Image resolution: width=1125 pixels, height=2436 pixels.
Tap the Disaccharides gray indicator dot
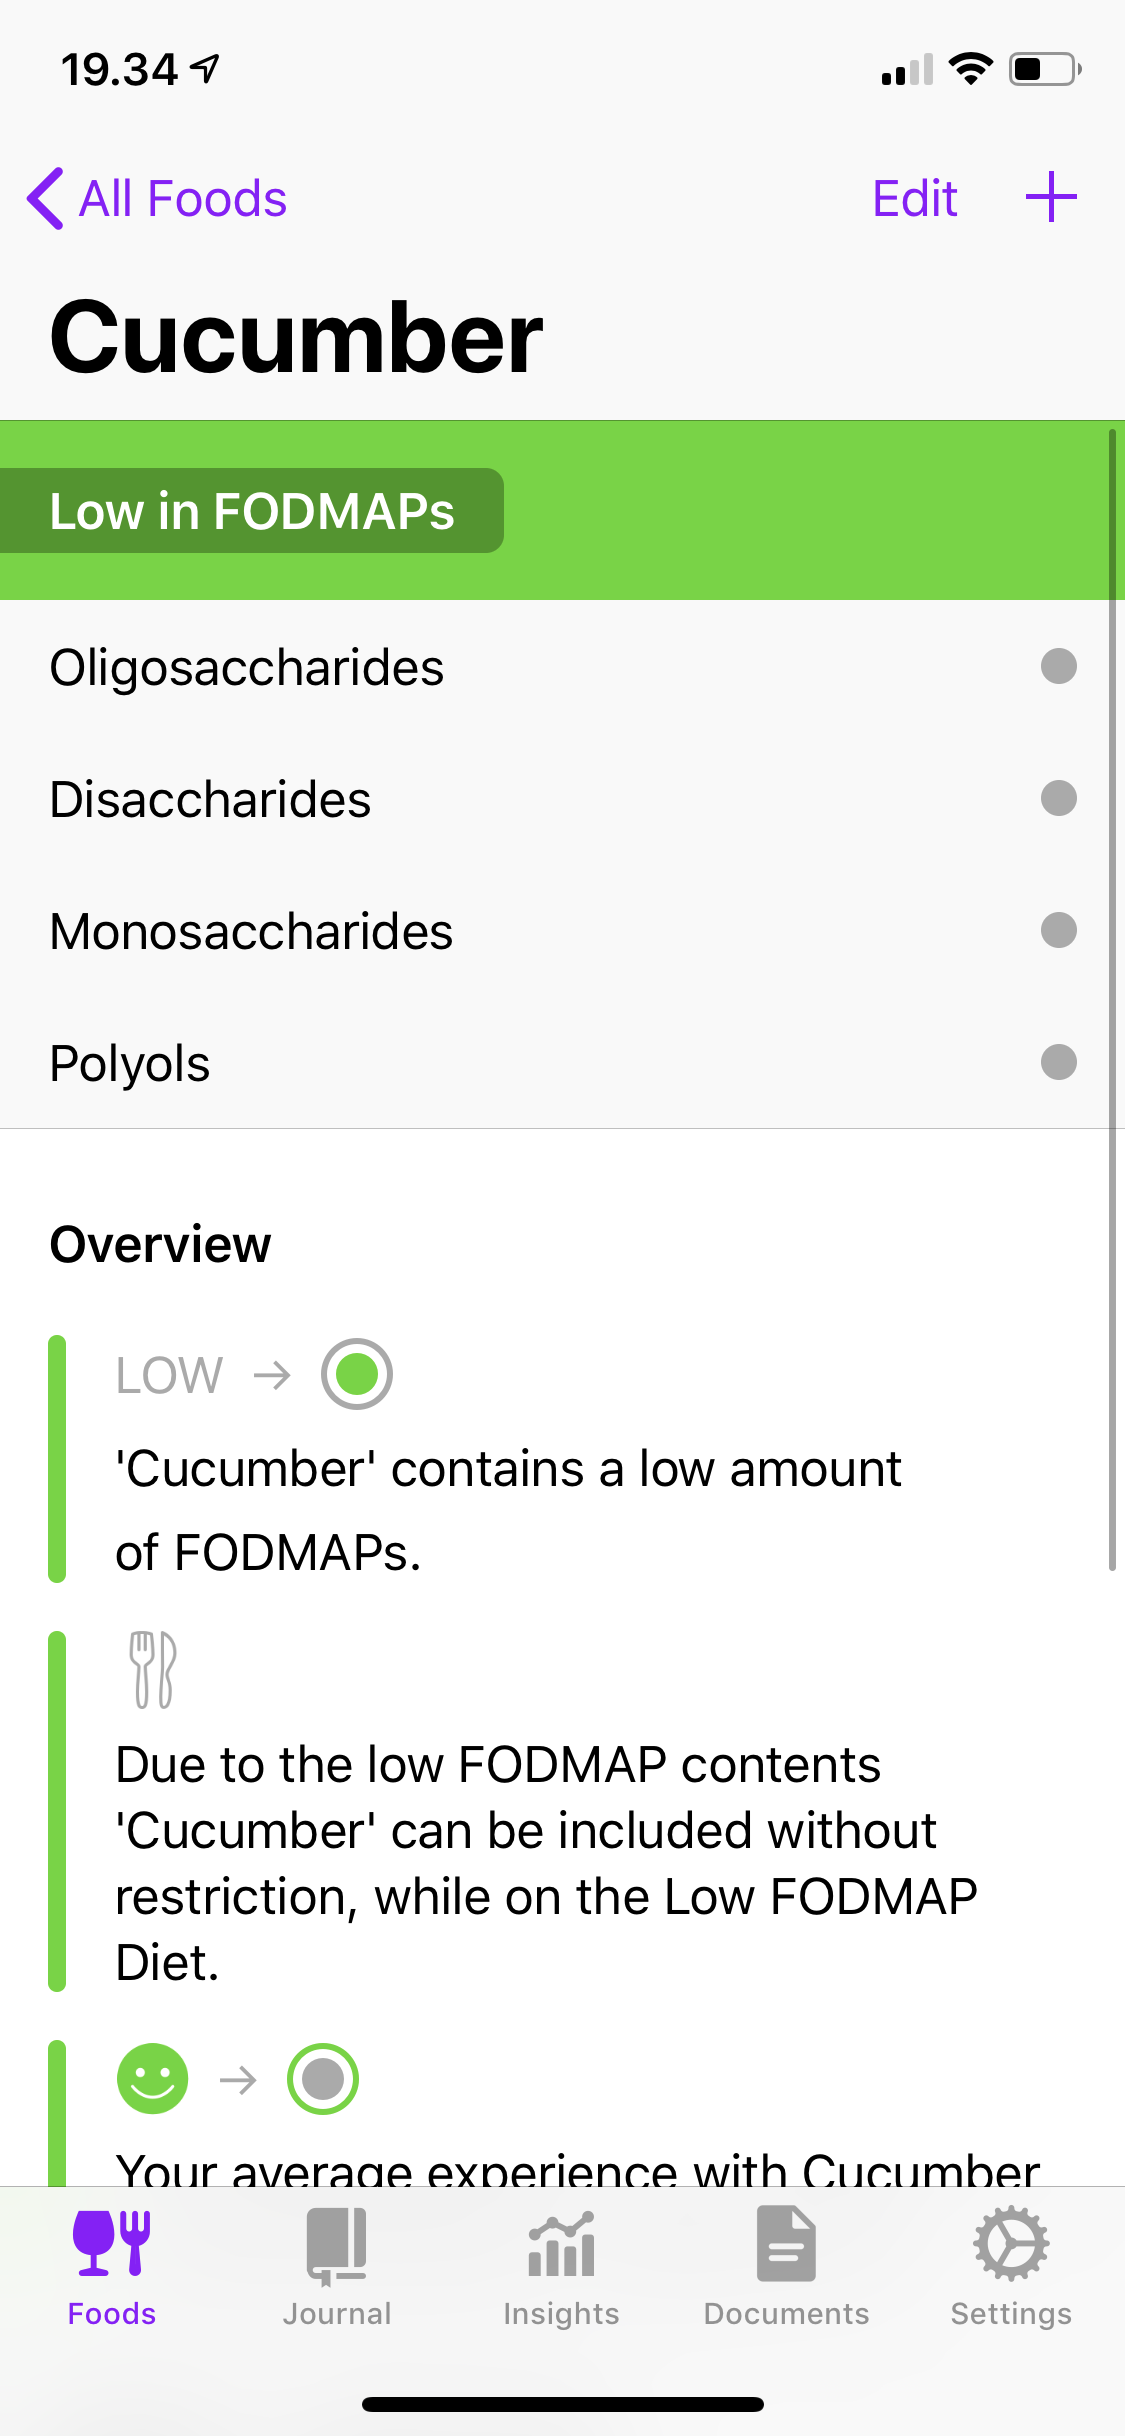(1058, 798)
